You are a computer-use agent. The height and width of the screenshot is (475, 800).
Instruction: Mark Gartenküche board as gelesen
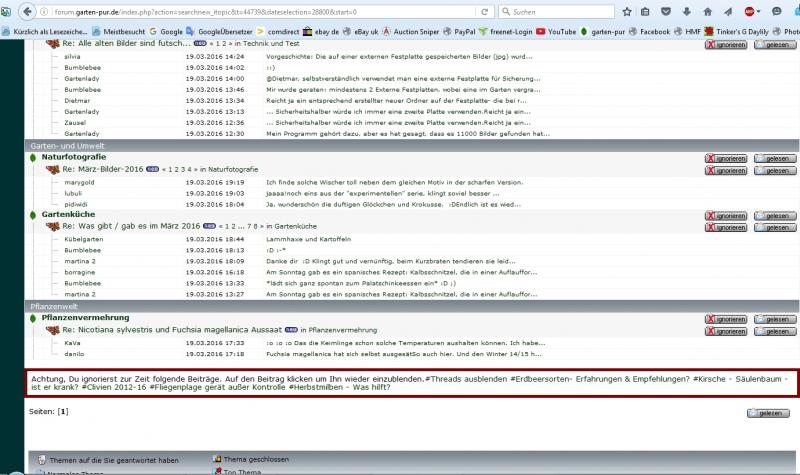click(x=775, y=215)
